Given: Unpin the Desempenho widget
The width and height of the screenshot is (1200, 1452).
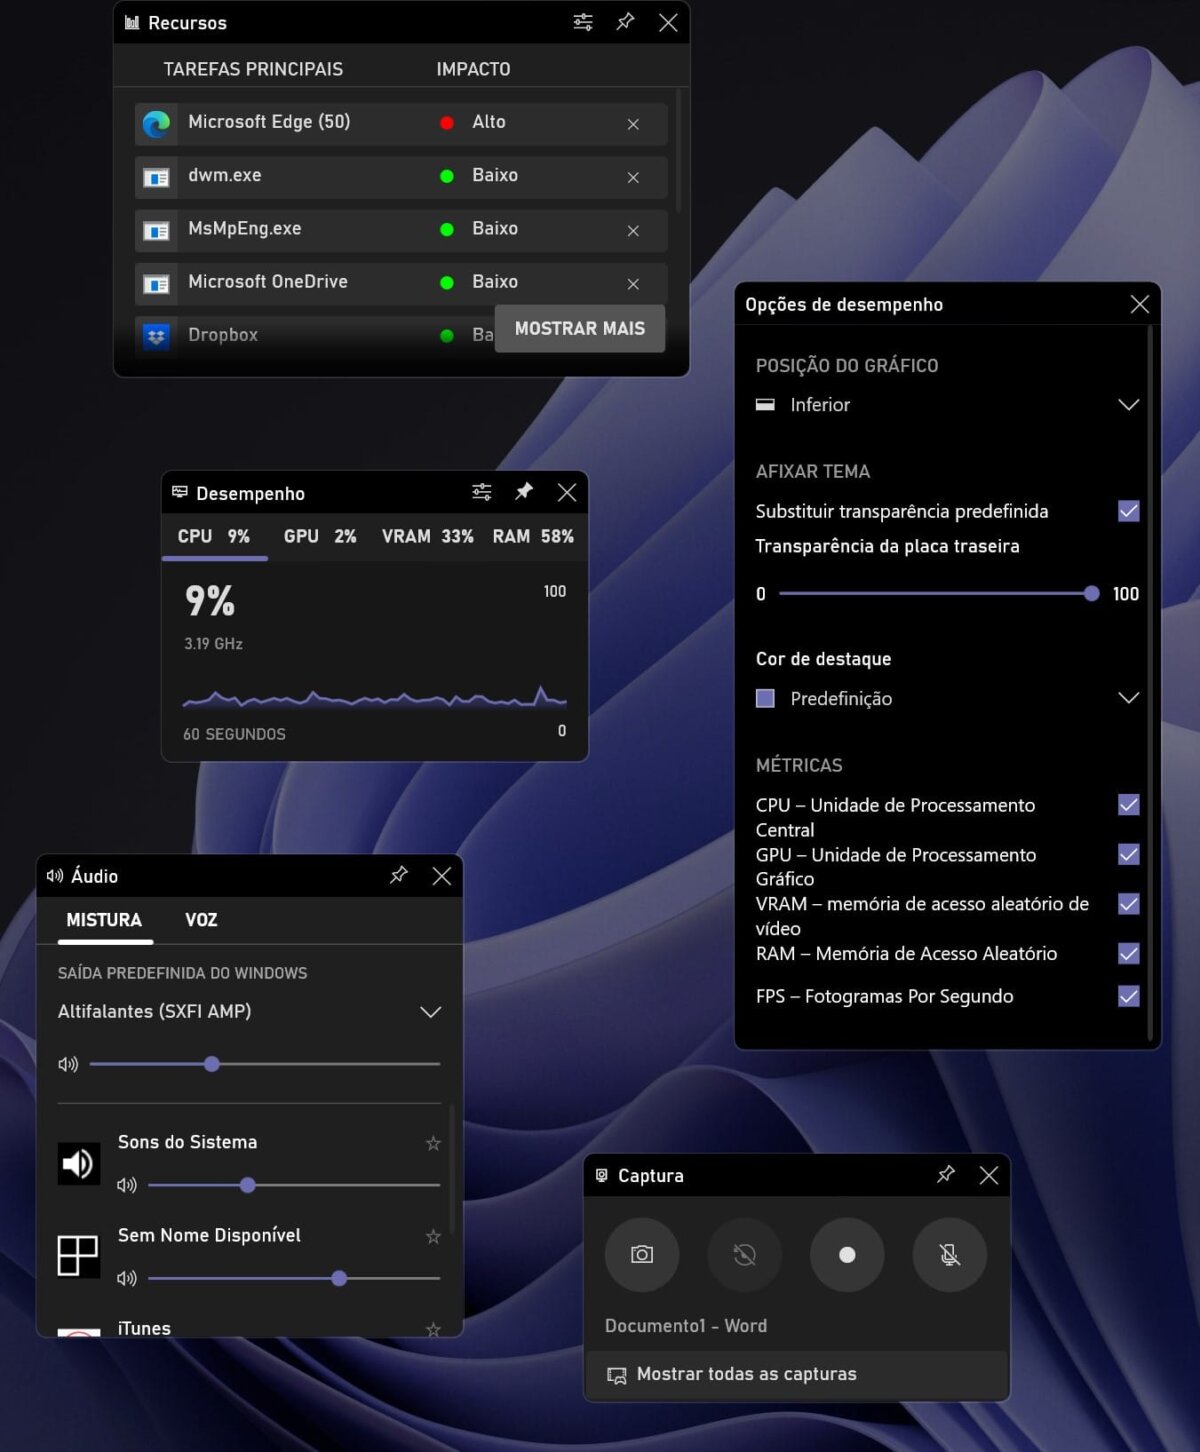Looking at the screenshot, I should pos(524,492).
